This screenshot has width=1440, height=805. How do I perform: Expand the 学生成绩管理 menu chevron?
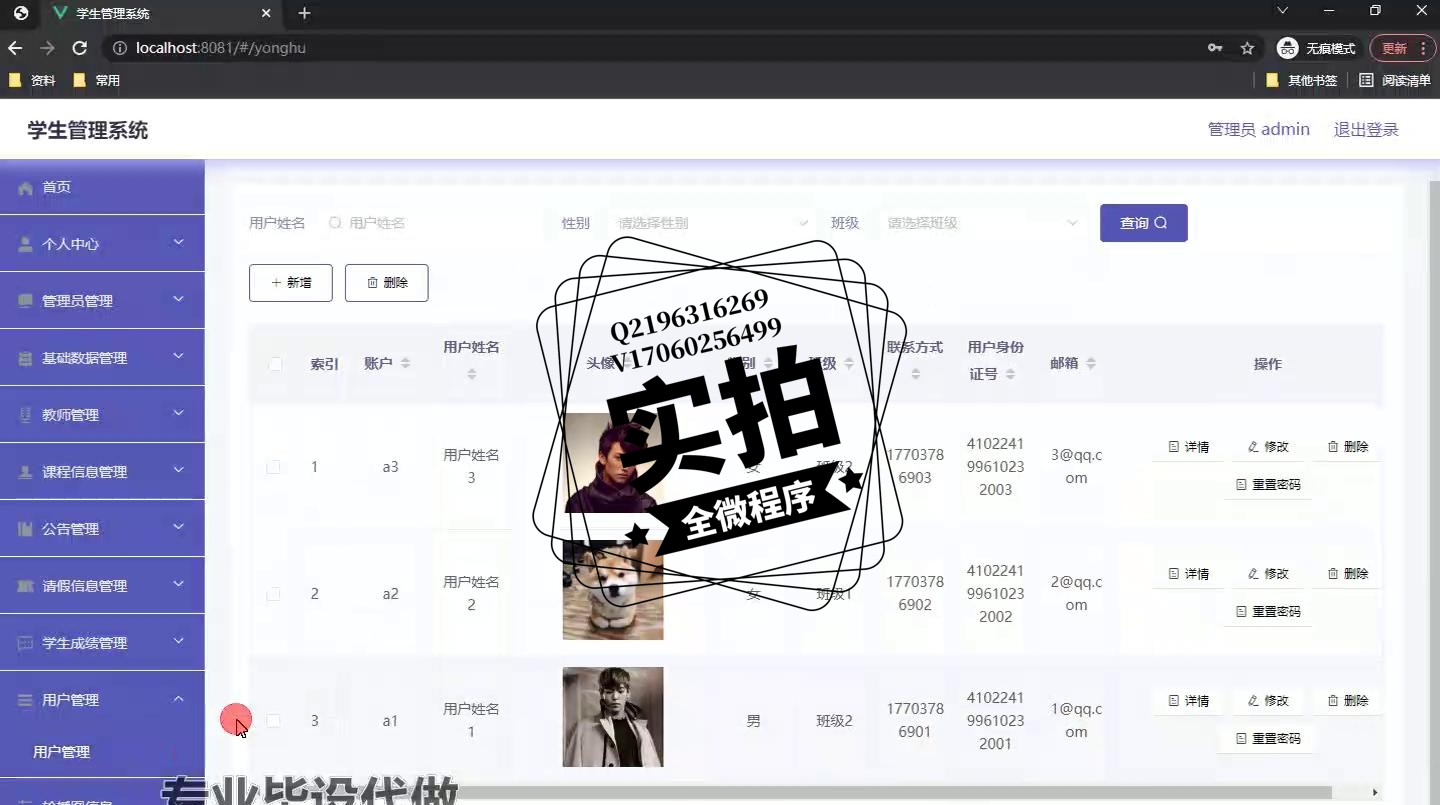[x=179, y=641]
